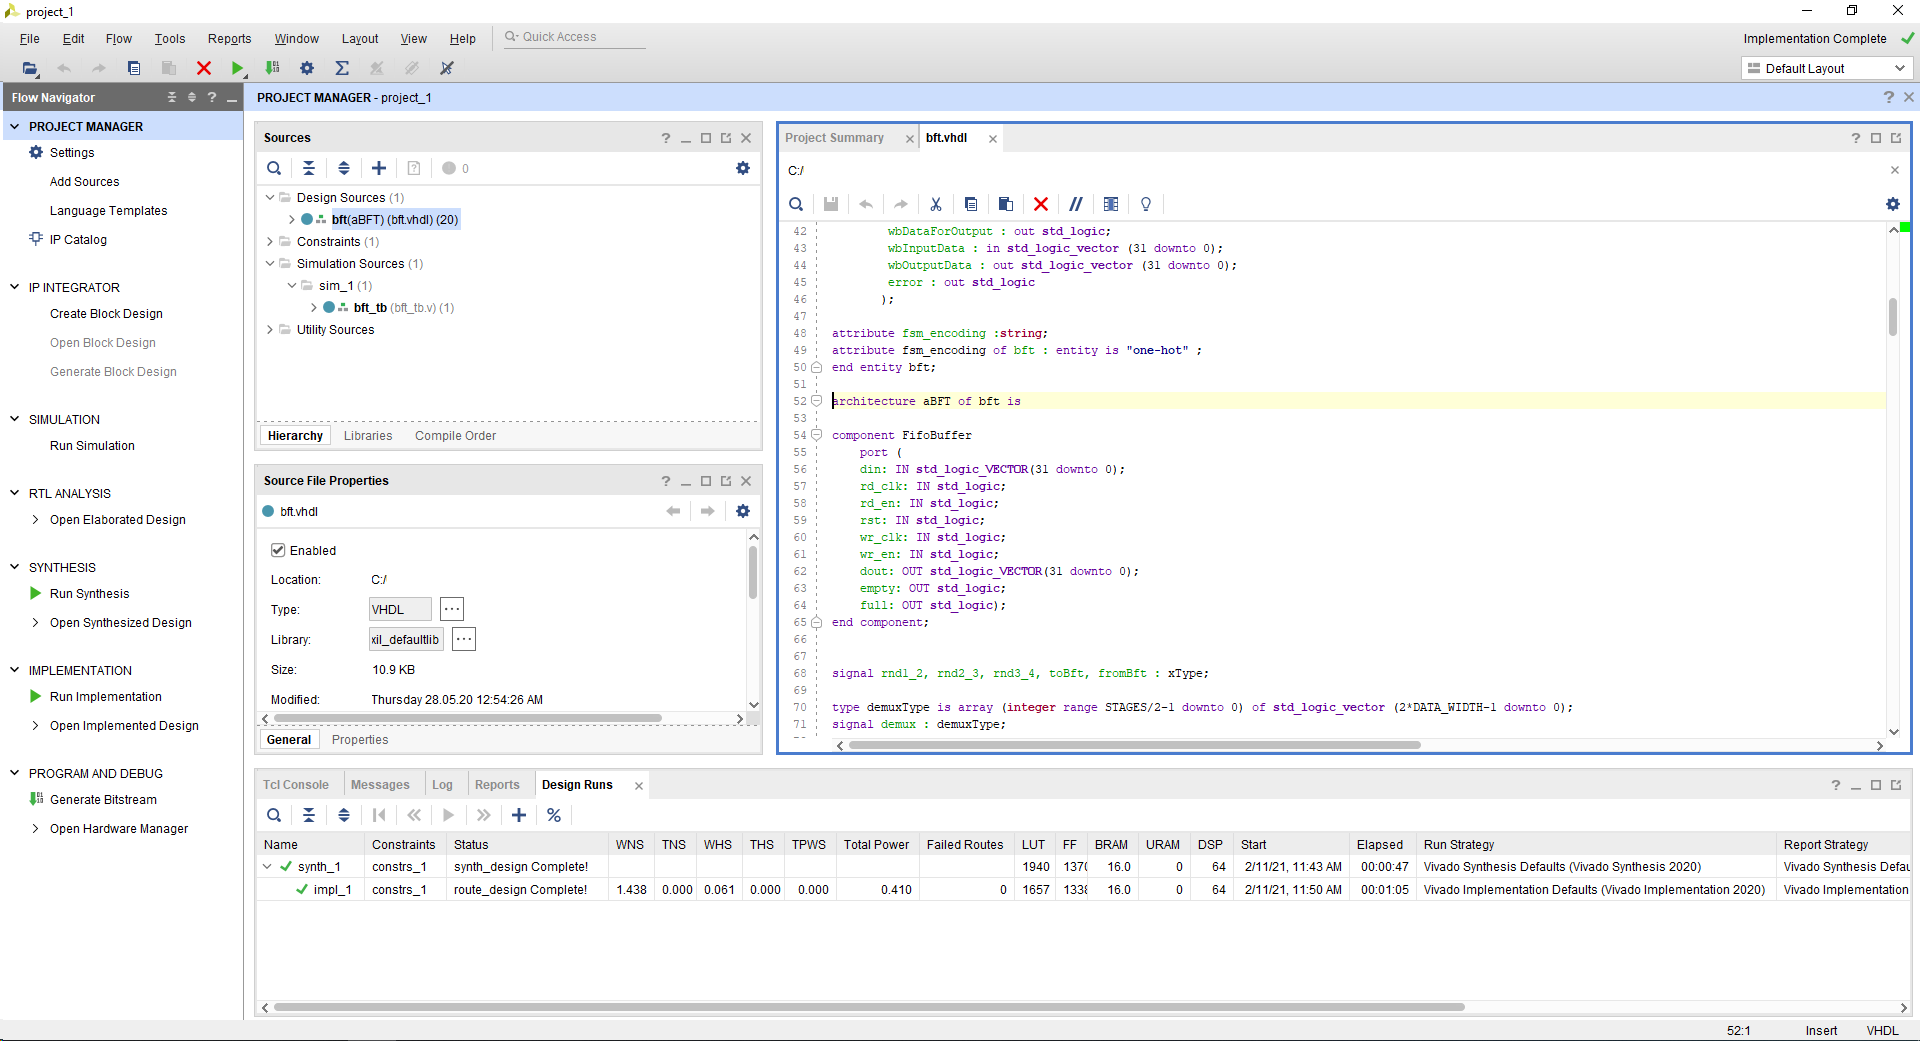Toggle line comment using the // editor icon
Screen dimensions: 1921x1042
(1076, 204)
